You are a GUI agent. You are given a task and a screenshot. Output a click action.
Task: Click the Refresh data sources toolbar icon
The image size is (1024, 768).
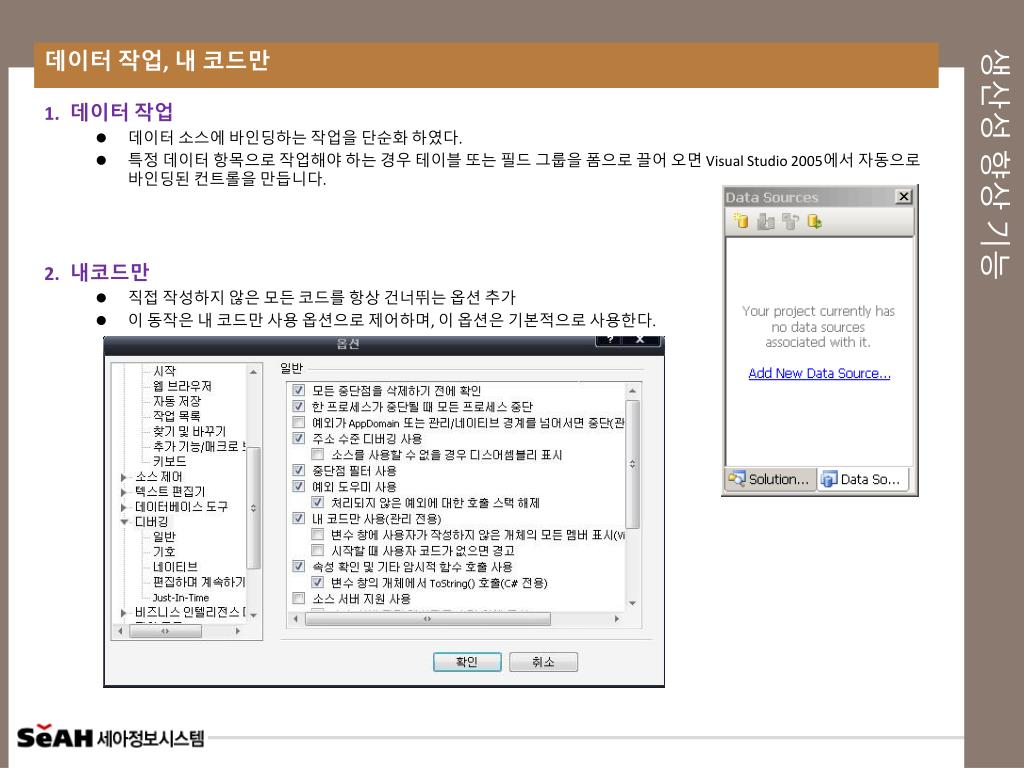pos(814,221)
